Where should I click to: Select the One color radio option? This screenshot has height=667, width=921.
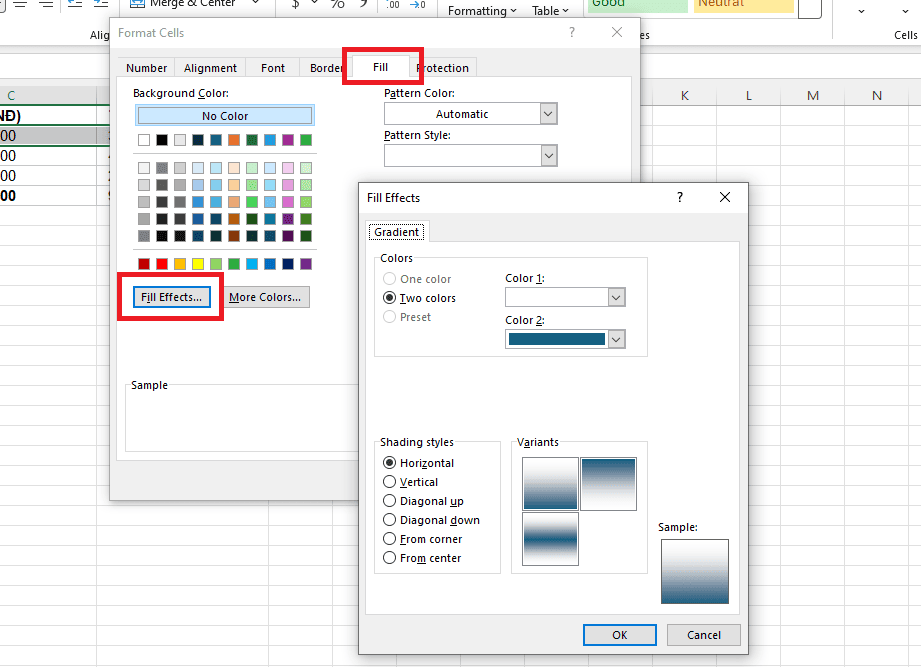point(417,279)
